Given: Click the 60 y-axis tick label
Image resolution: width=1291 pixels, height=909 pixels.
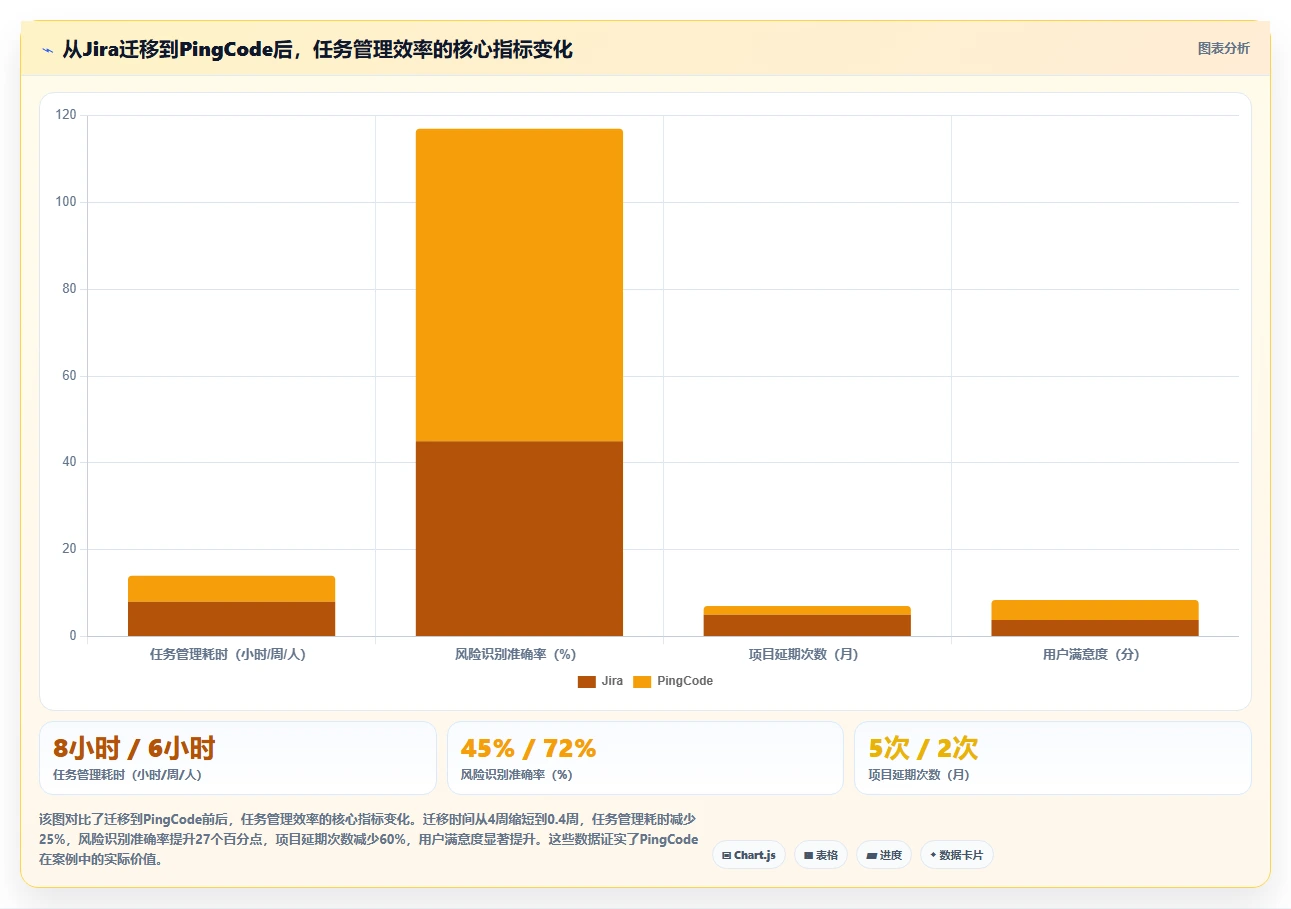Looking at the screenshot, I should [x=69, y=376].
